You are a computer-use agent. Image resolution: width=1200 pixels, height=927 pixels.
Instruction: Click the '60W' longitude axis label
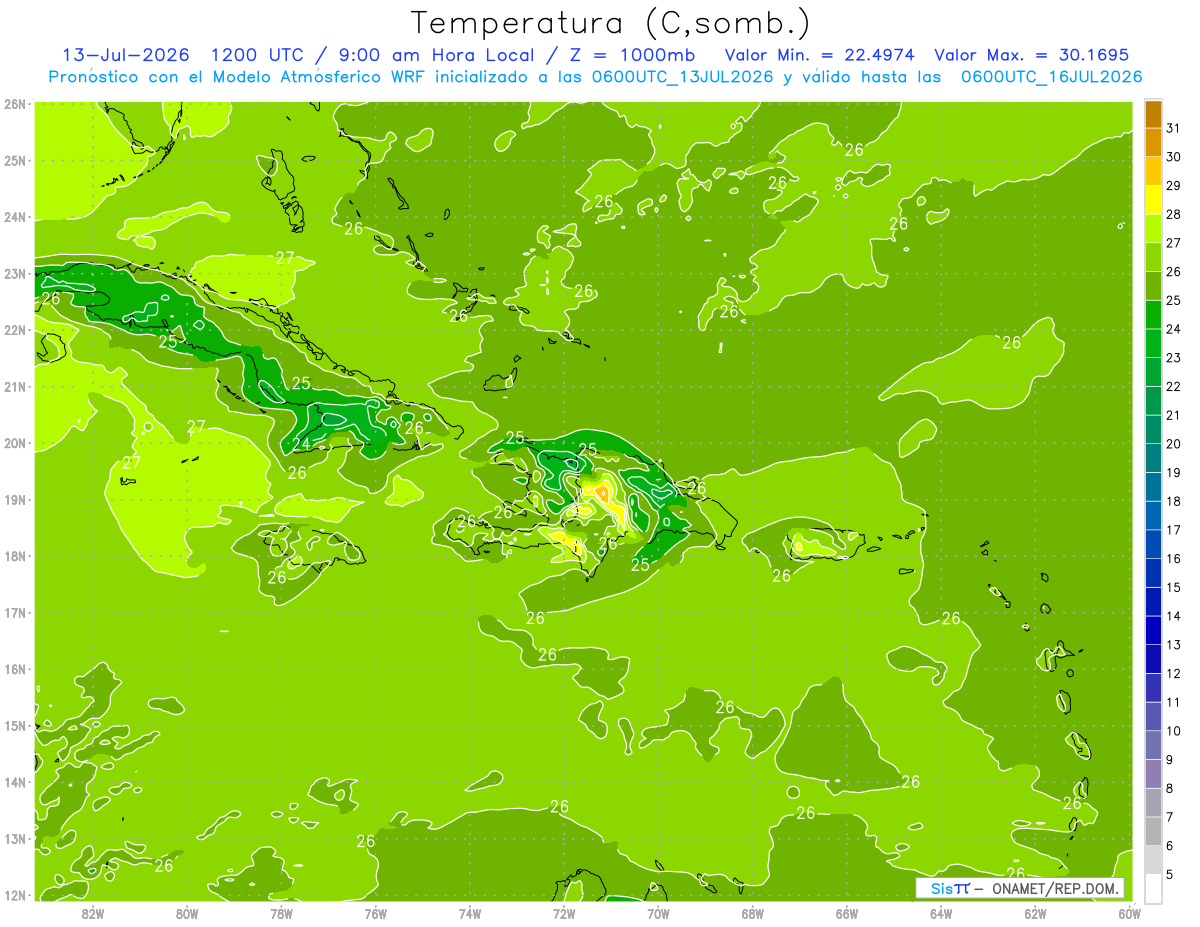tap(1129, 913)
